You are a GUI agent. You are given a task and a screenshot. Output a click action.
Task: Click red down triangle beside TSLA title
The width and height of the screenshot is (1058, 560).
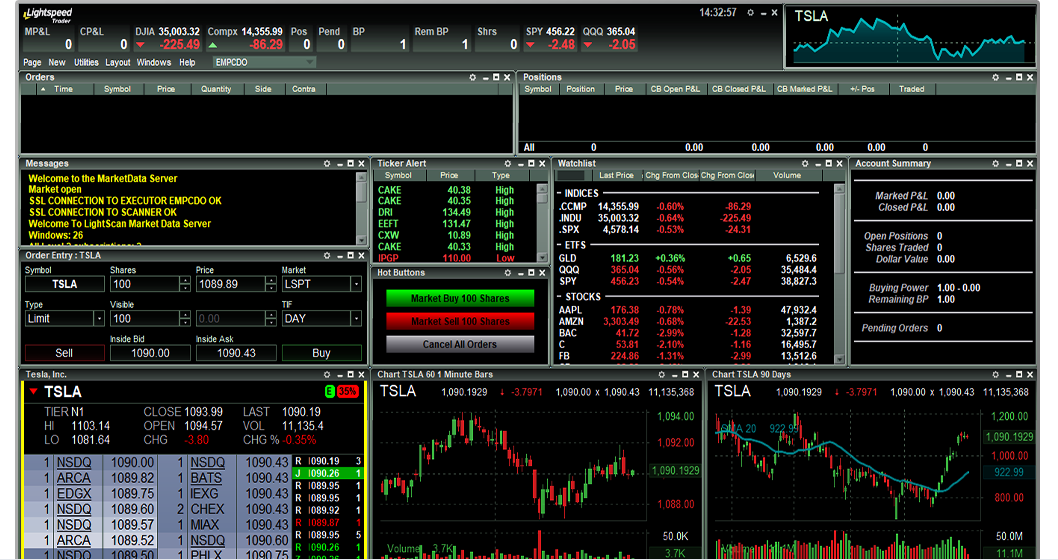coord(33,391)
